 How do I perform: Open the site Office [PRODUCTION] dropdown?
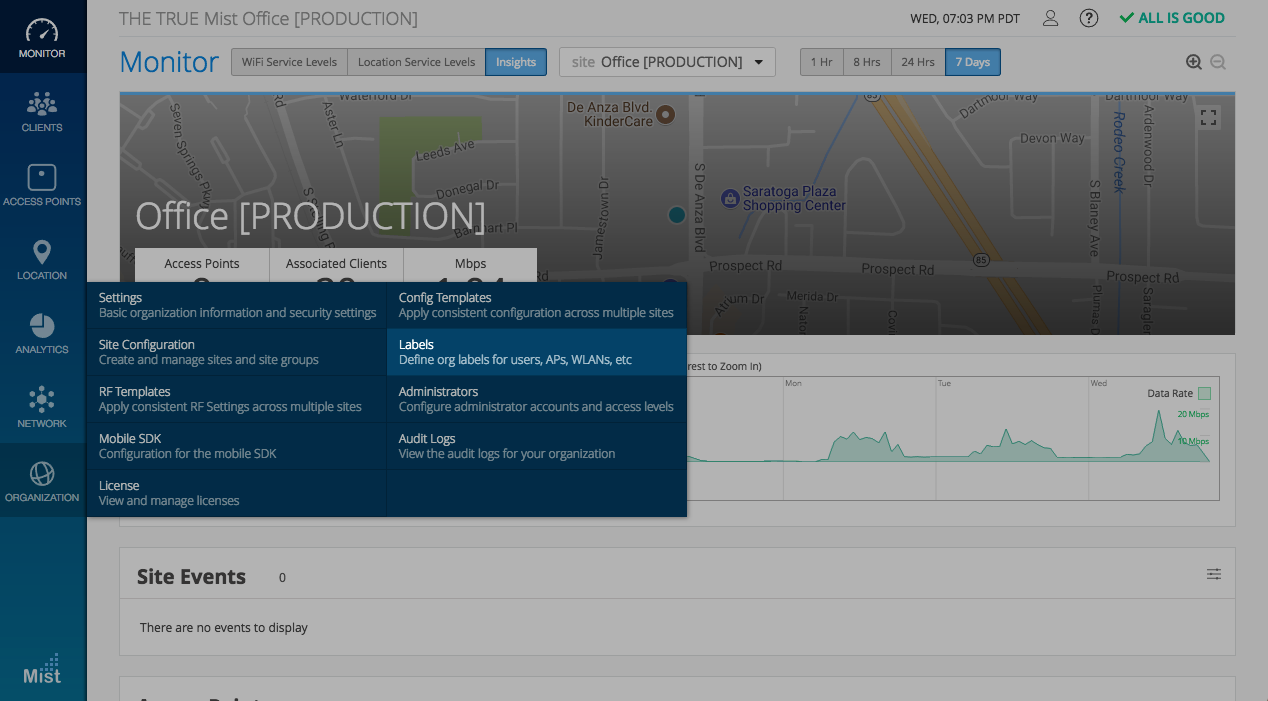(667, 62)
